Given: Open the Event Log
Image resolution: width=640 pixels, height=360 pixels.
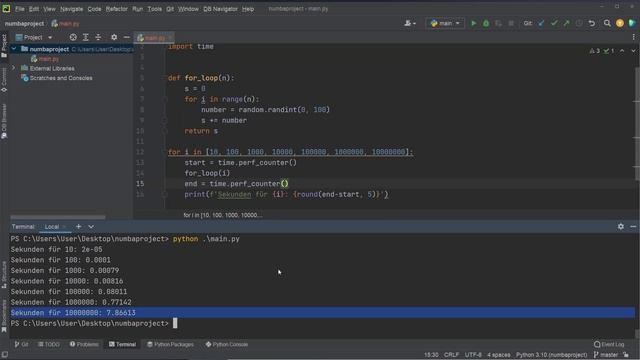Looking at the screenshot, I should tap(609, 344).
